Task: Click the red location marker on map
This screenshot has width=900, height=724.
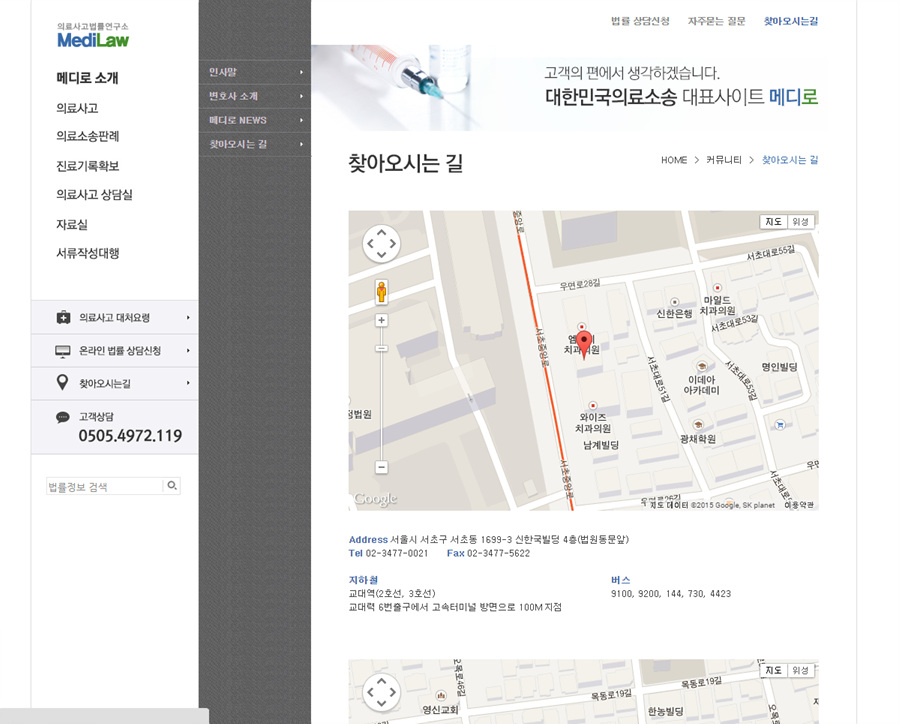Action: point(584,344)
